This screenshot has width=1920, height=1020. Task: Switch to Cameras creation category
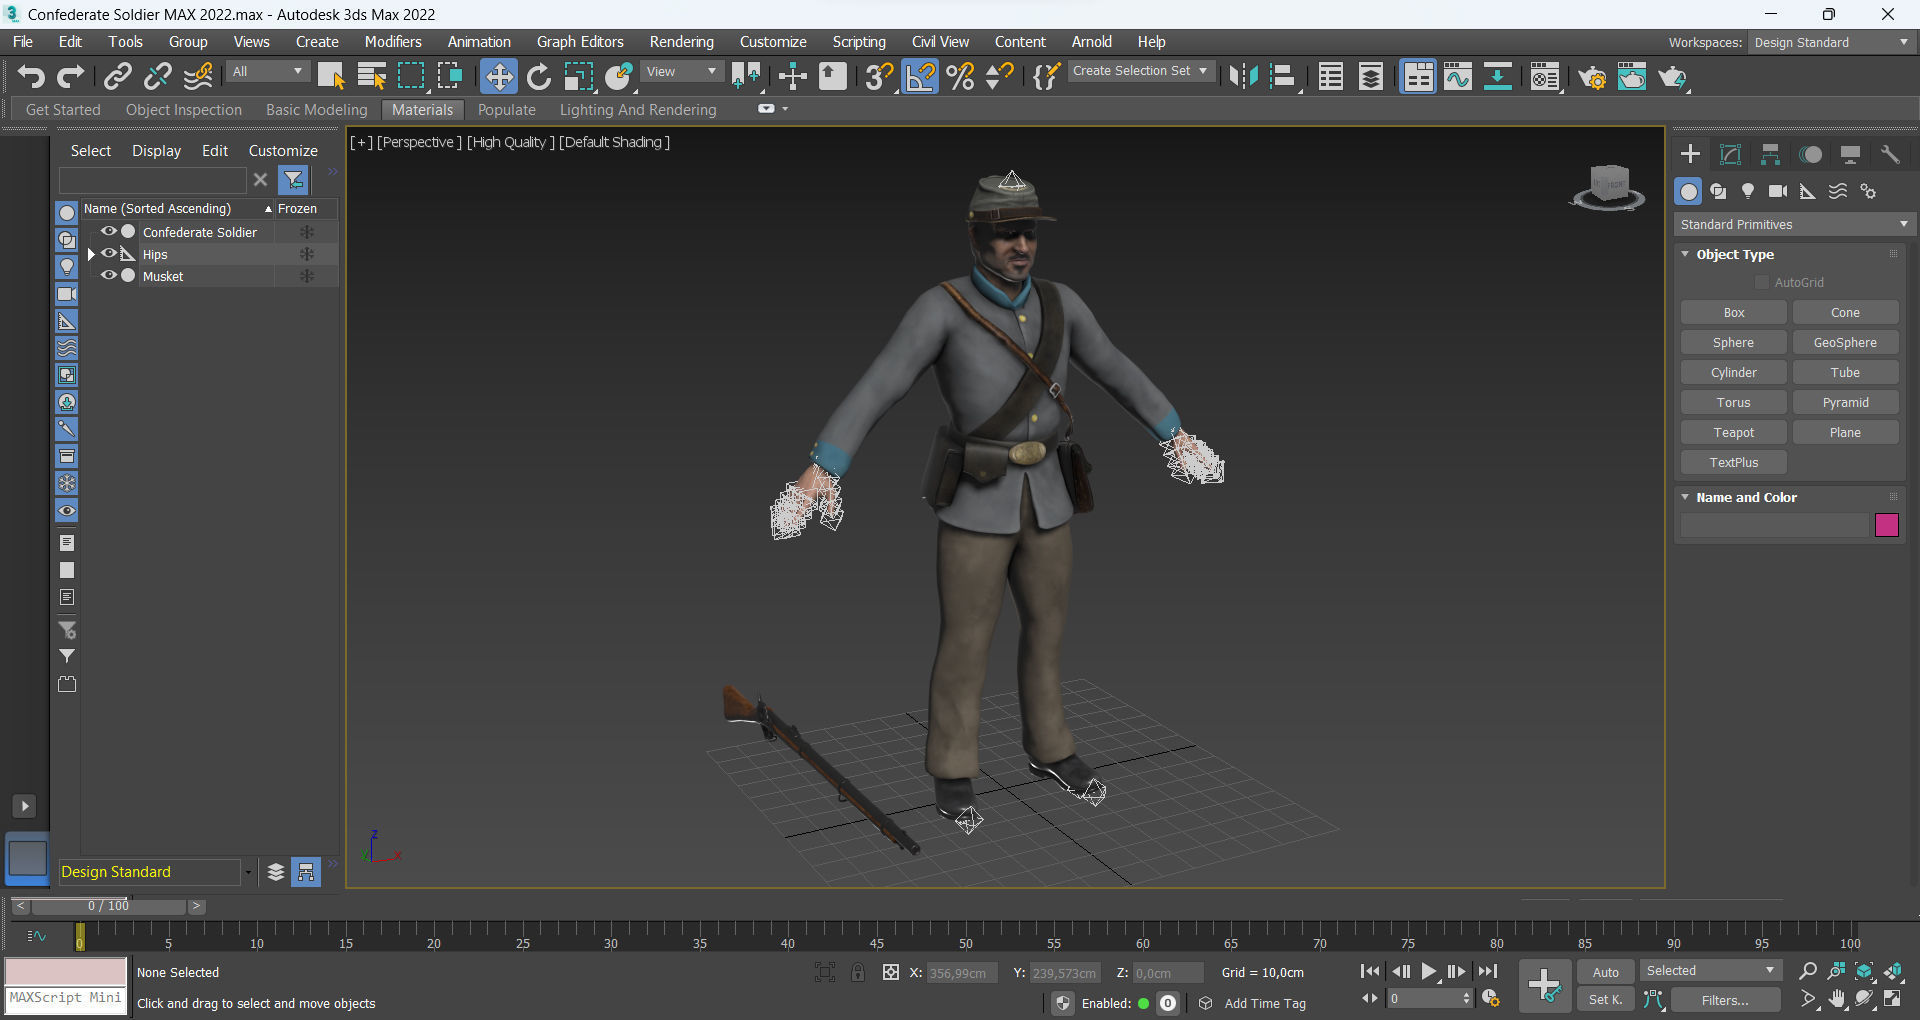point(1778,191)
